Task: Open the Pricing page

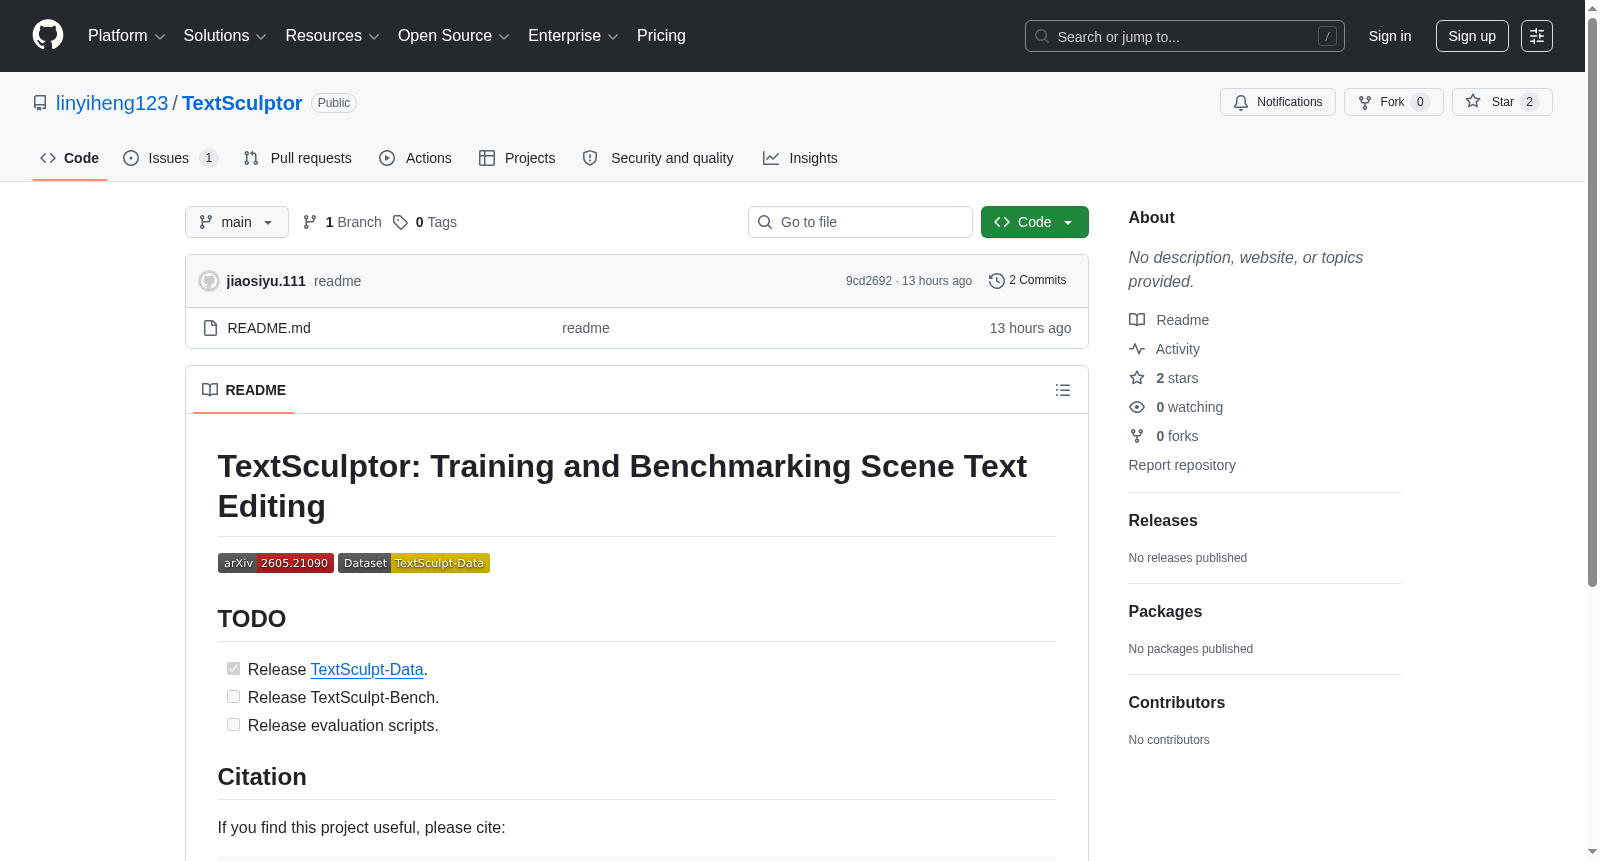Action: [x=661, y=36]
